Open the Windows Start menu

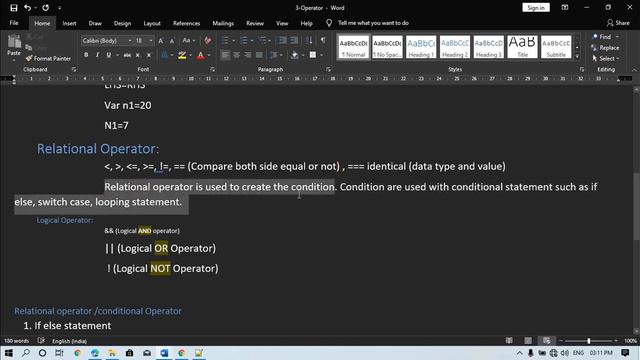click(8, 353)
